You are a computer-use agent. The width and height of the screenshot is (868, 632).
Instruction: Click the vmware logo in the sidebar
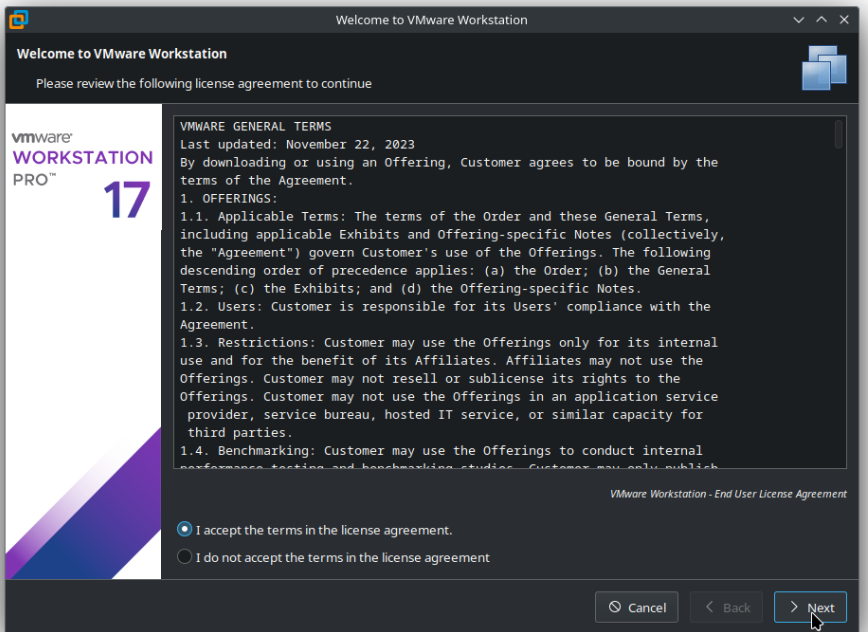[41, 137]
